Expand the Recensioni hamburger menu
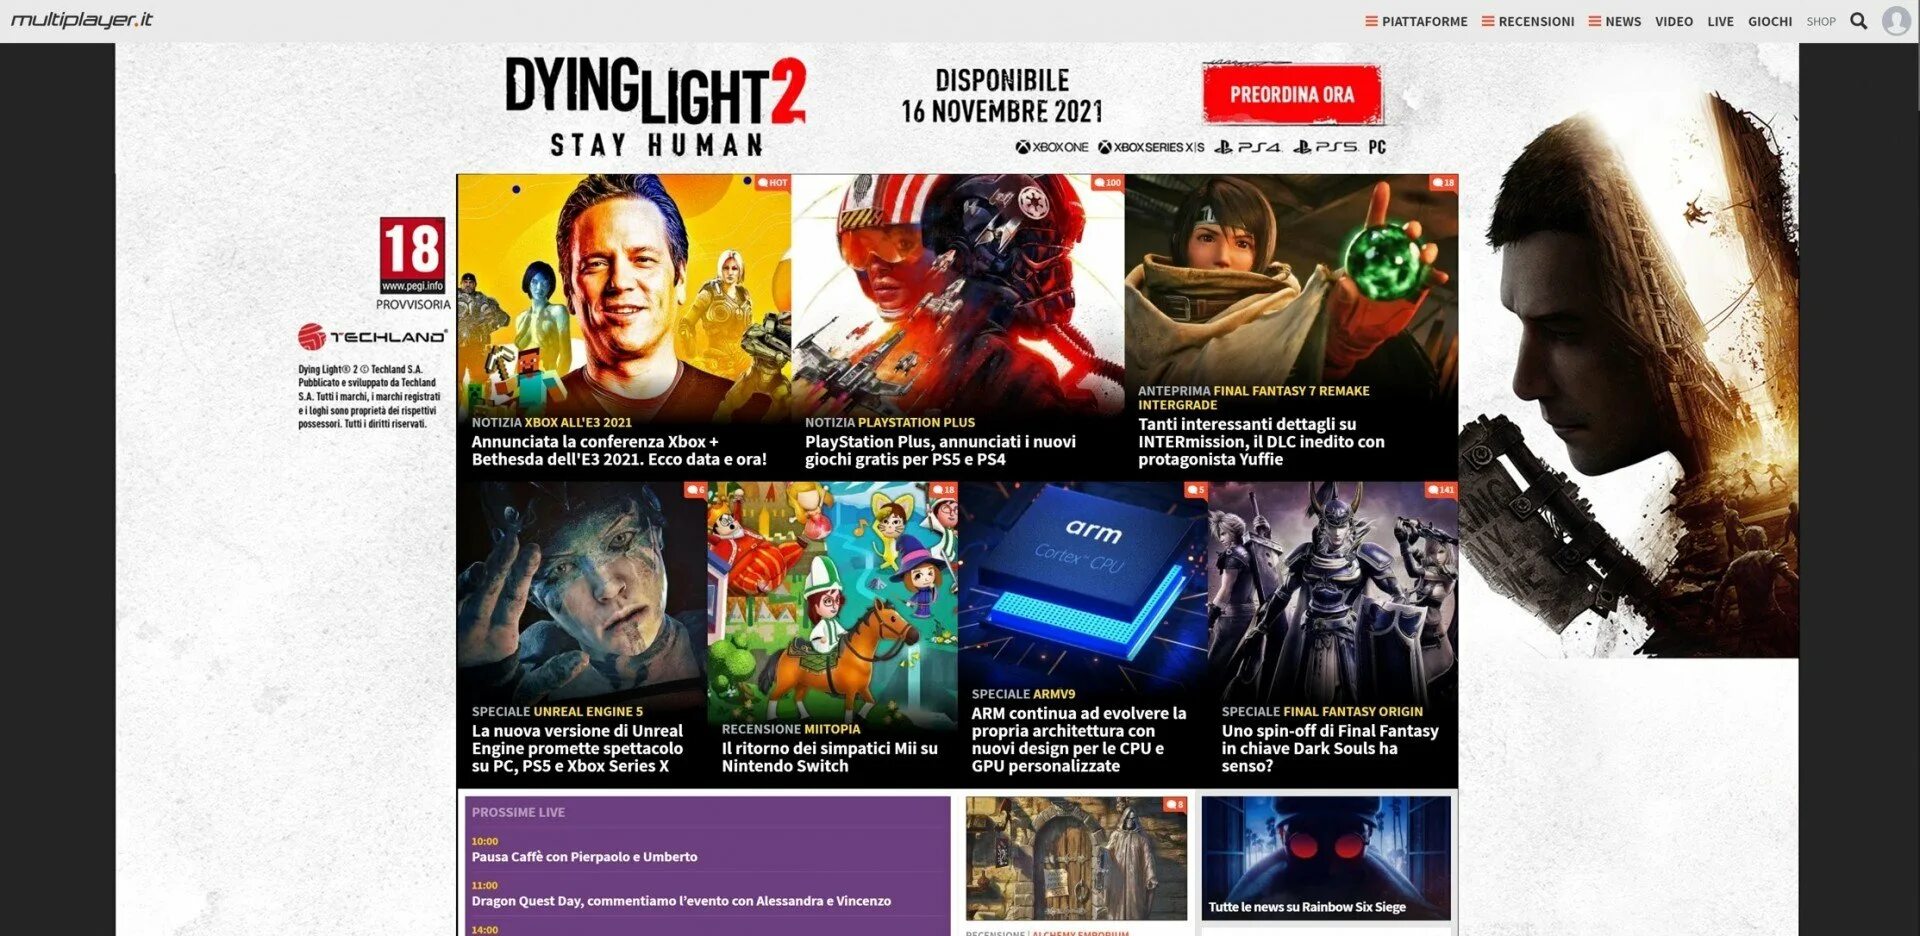 coord(1528,21)
